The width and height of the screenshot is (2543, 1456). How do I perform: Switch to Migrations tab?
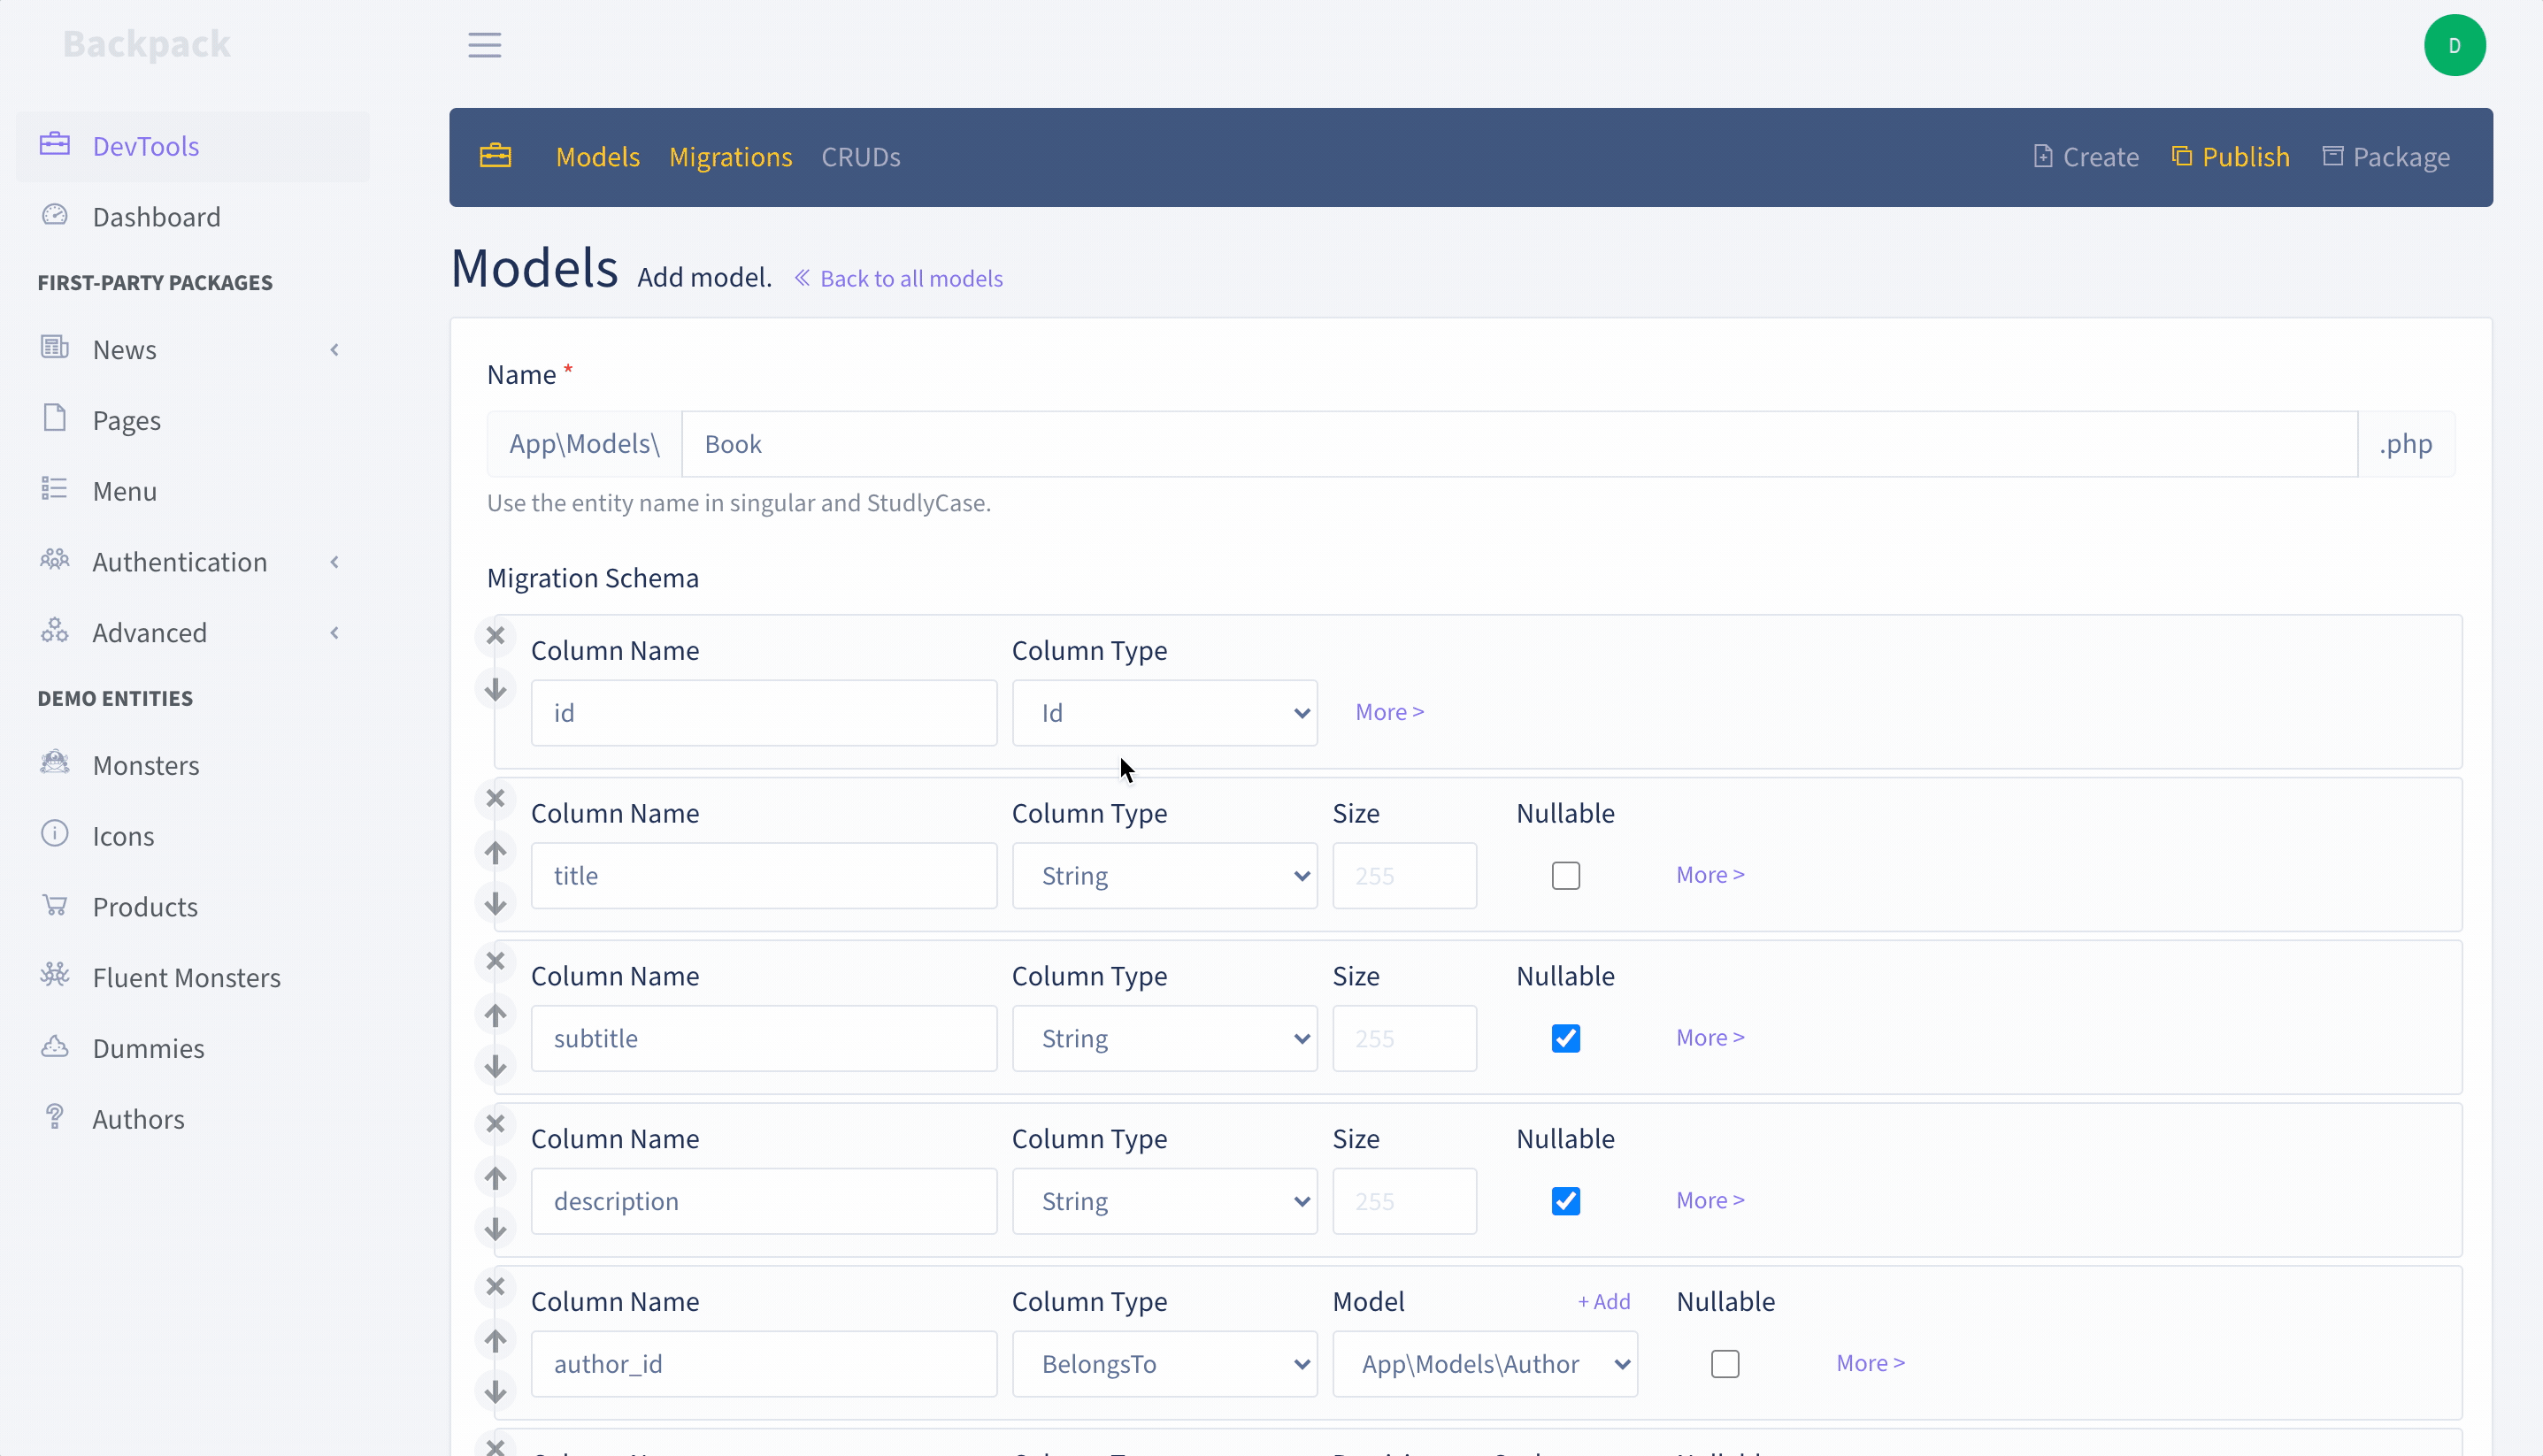point(730,156)
